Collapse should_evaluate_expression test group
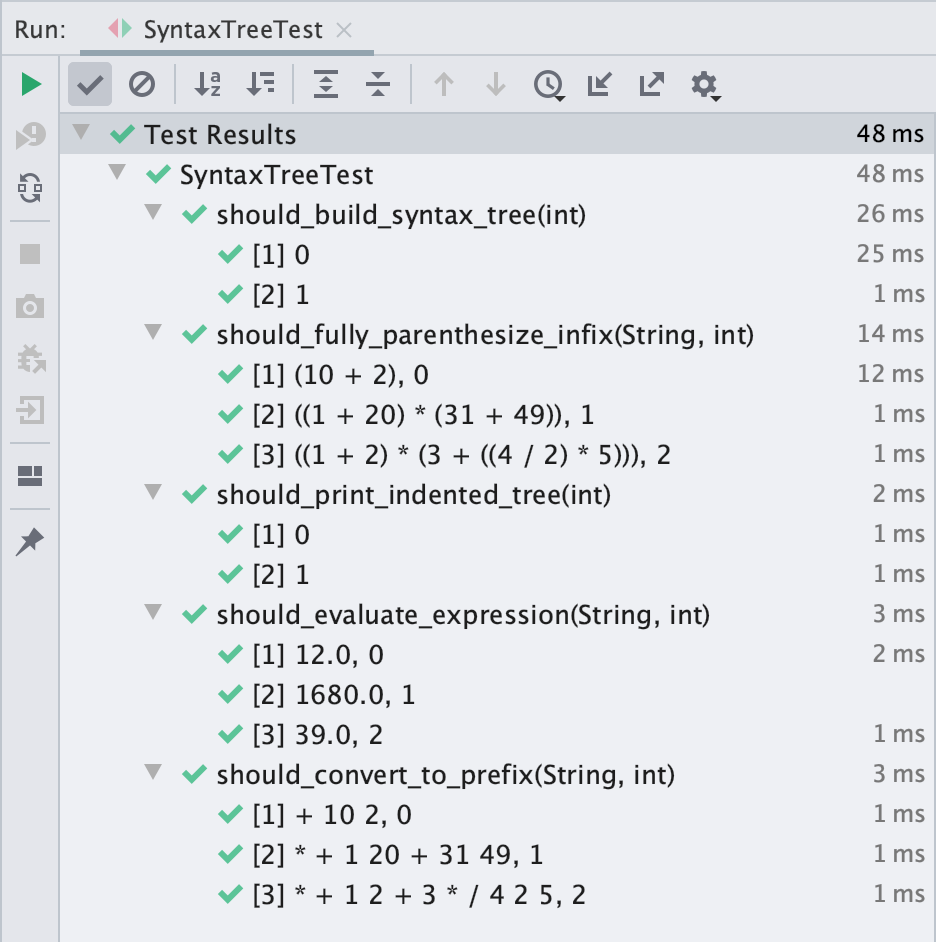The height and width of the screenshot is (942, 936). click(x=153, y=613)
